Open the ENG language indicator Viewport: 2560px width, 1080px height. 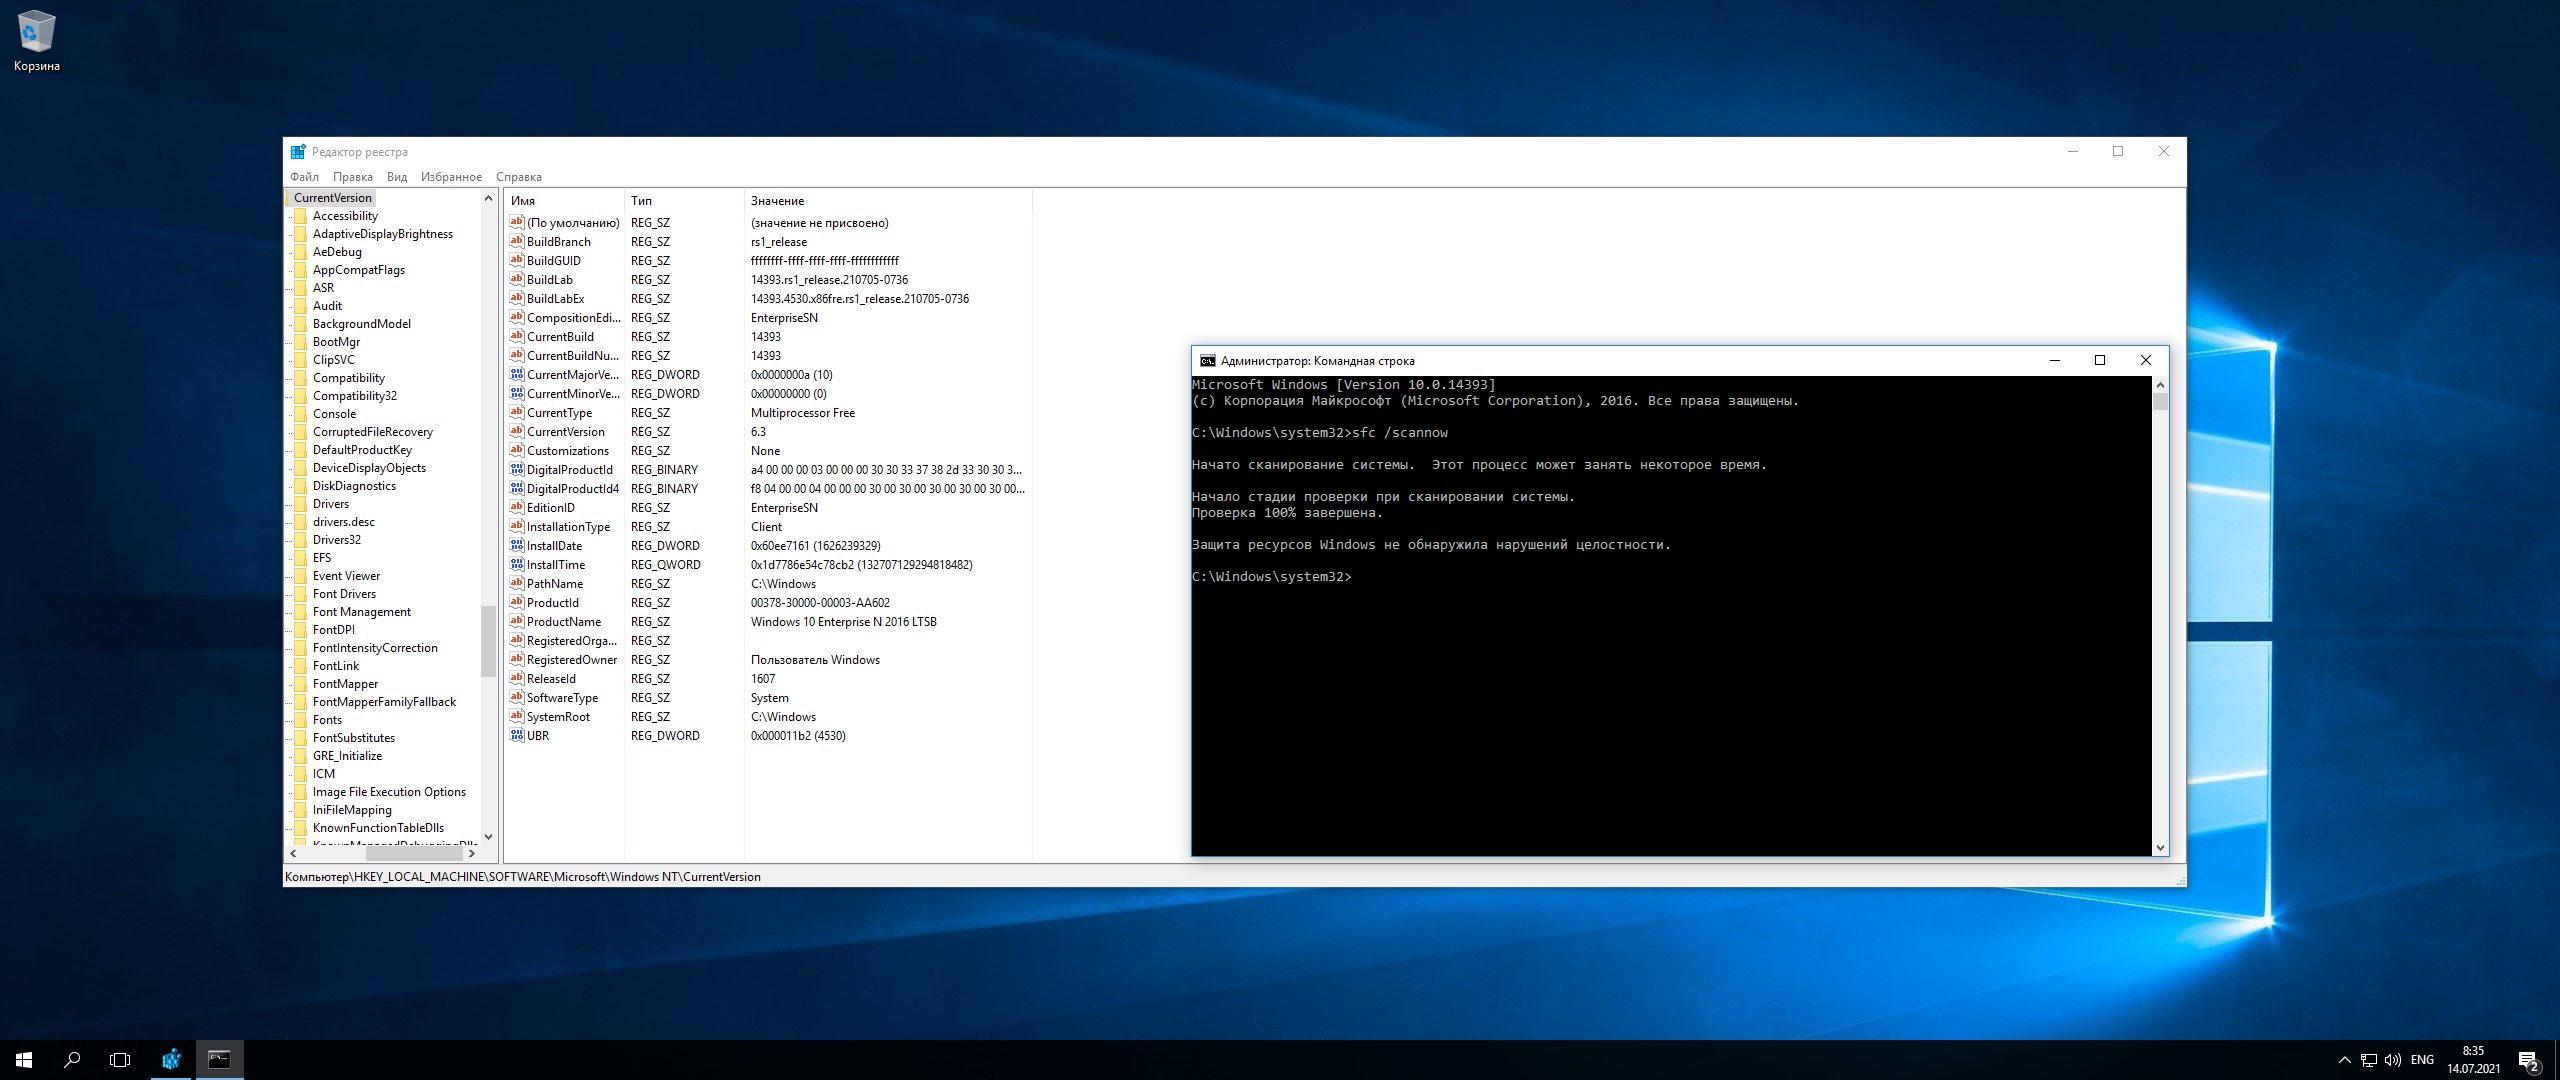coord(2423,1060)
